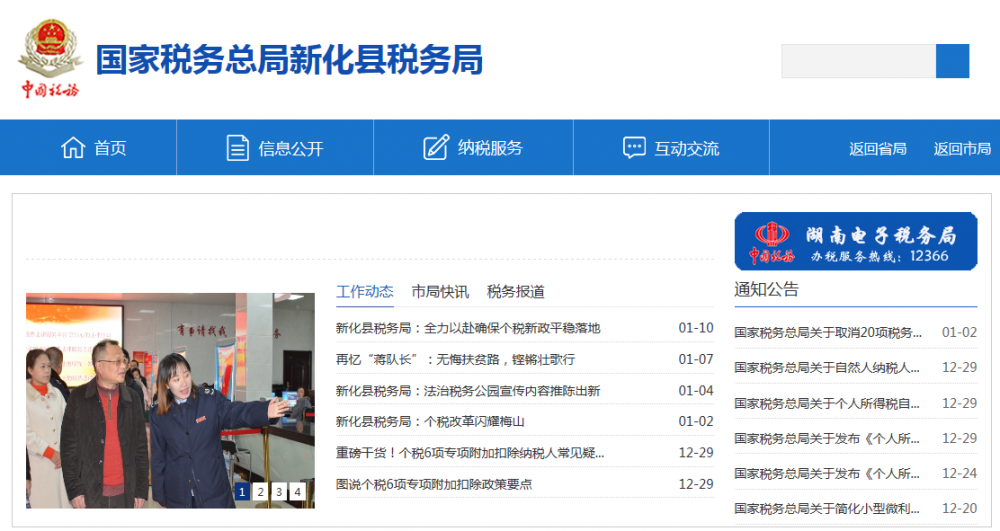
Task: Open notice 国家税务总局关于简化小型微利
Action: pos(827,508)
